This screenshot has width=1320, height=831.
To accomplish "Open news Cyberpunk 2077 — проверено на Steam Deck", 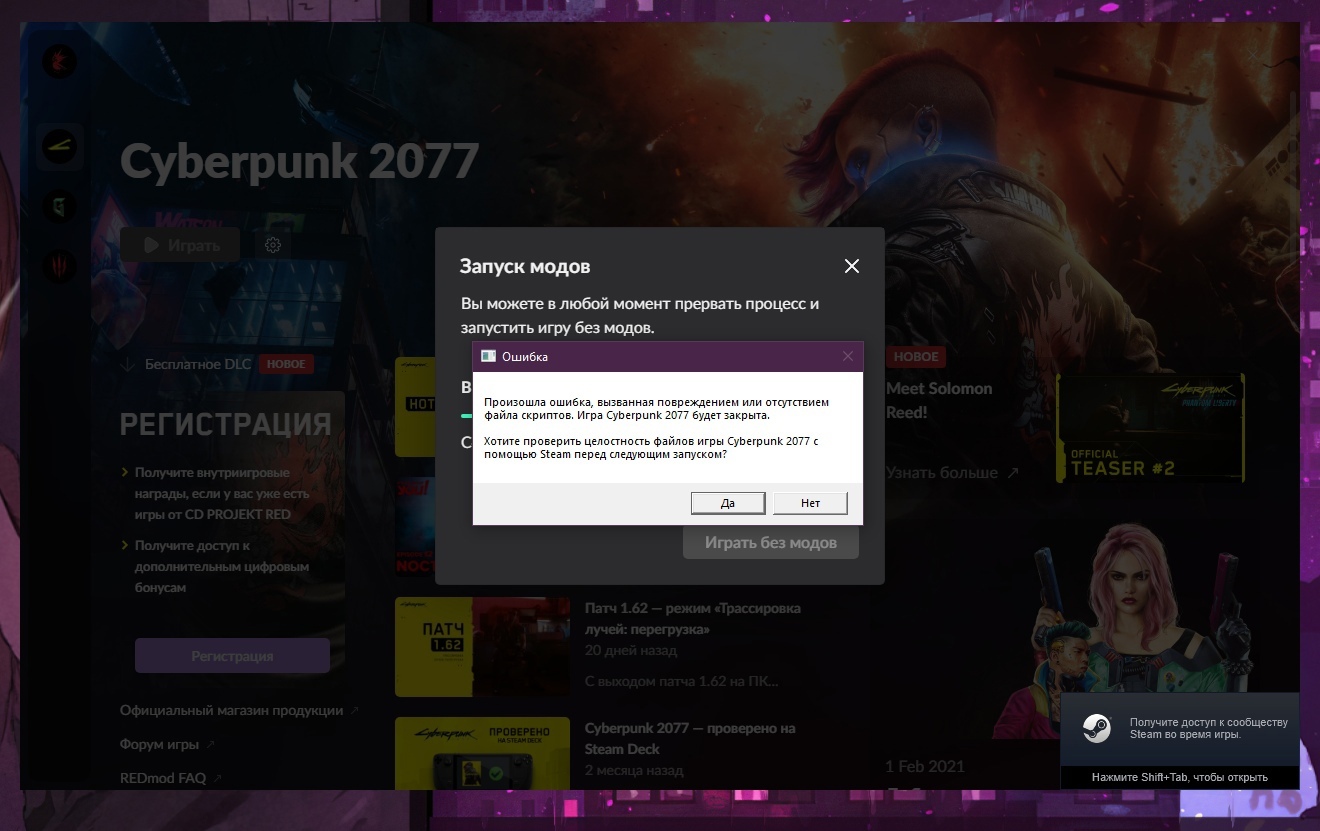I will tap(690, 739).
